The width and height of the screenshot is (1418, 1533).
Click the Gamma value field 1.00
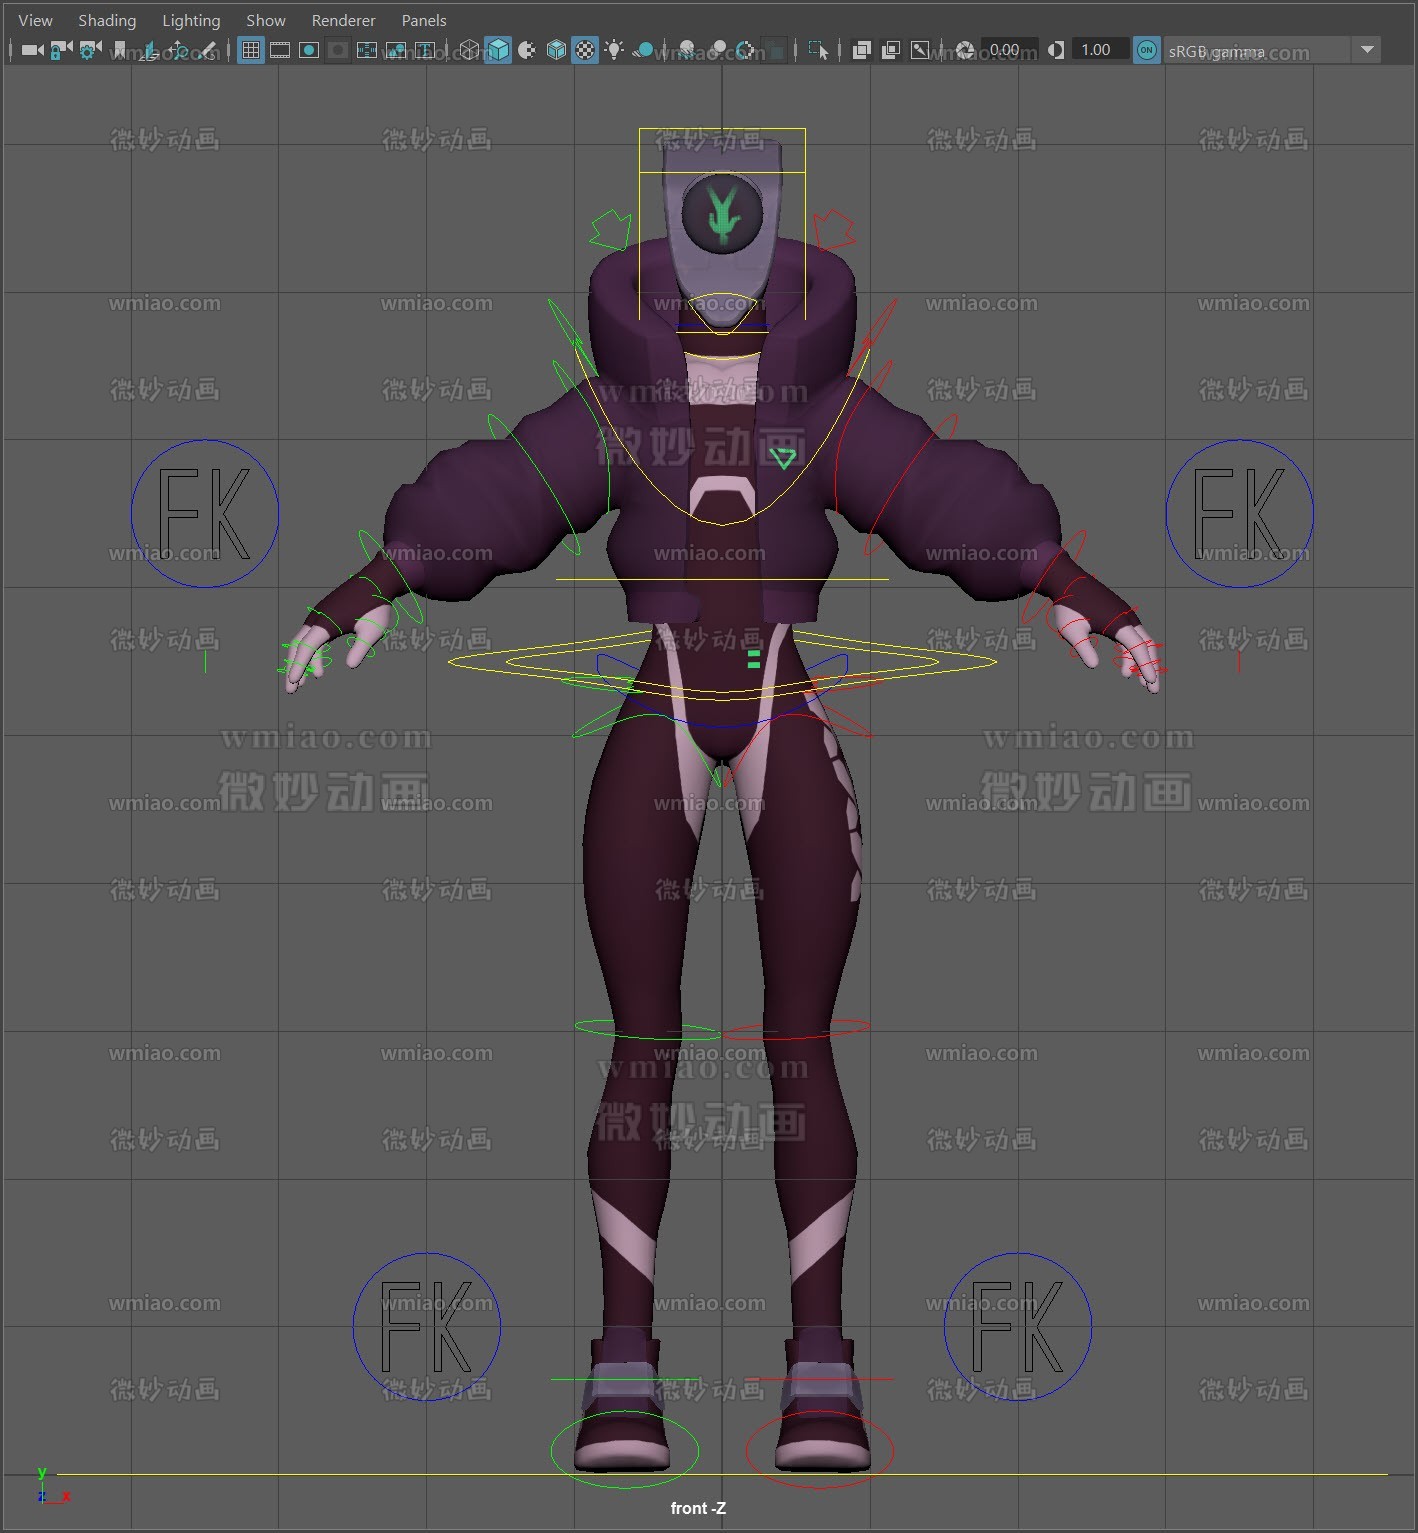tap(1097, 50)
